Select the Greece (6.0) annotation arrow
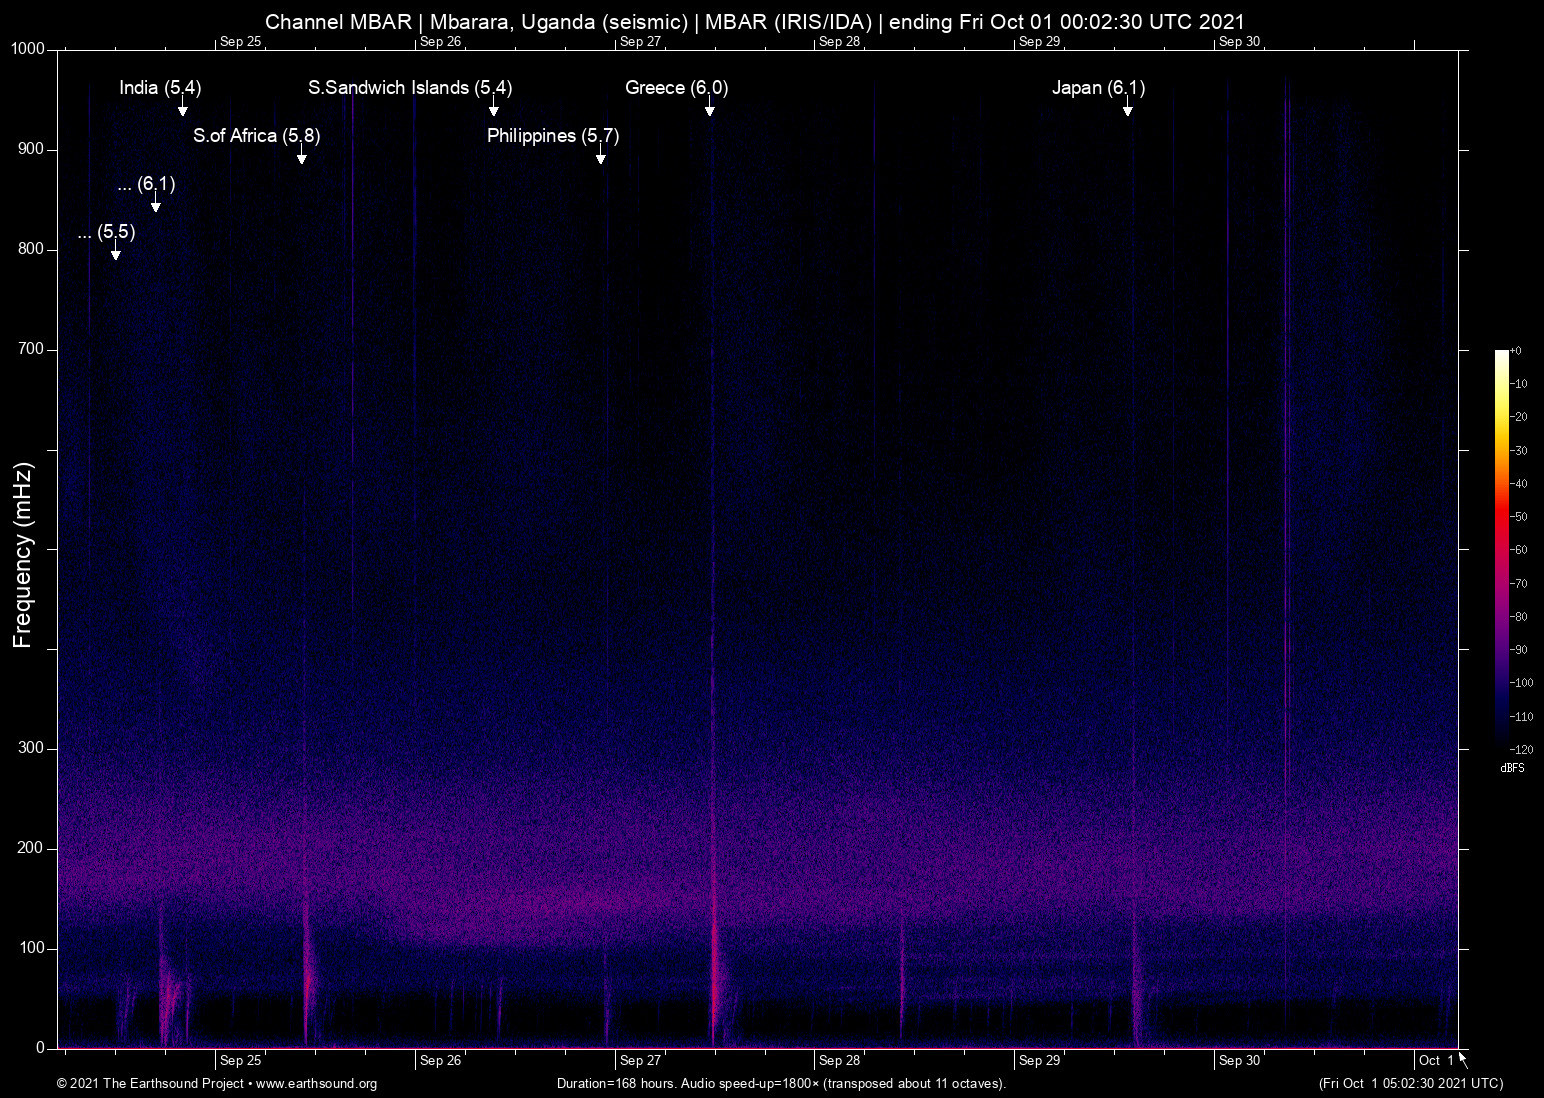This screenshot has width=1544, height=1098. (x=710, y=112)
